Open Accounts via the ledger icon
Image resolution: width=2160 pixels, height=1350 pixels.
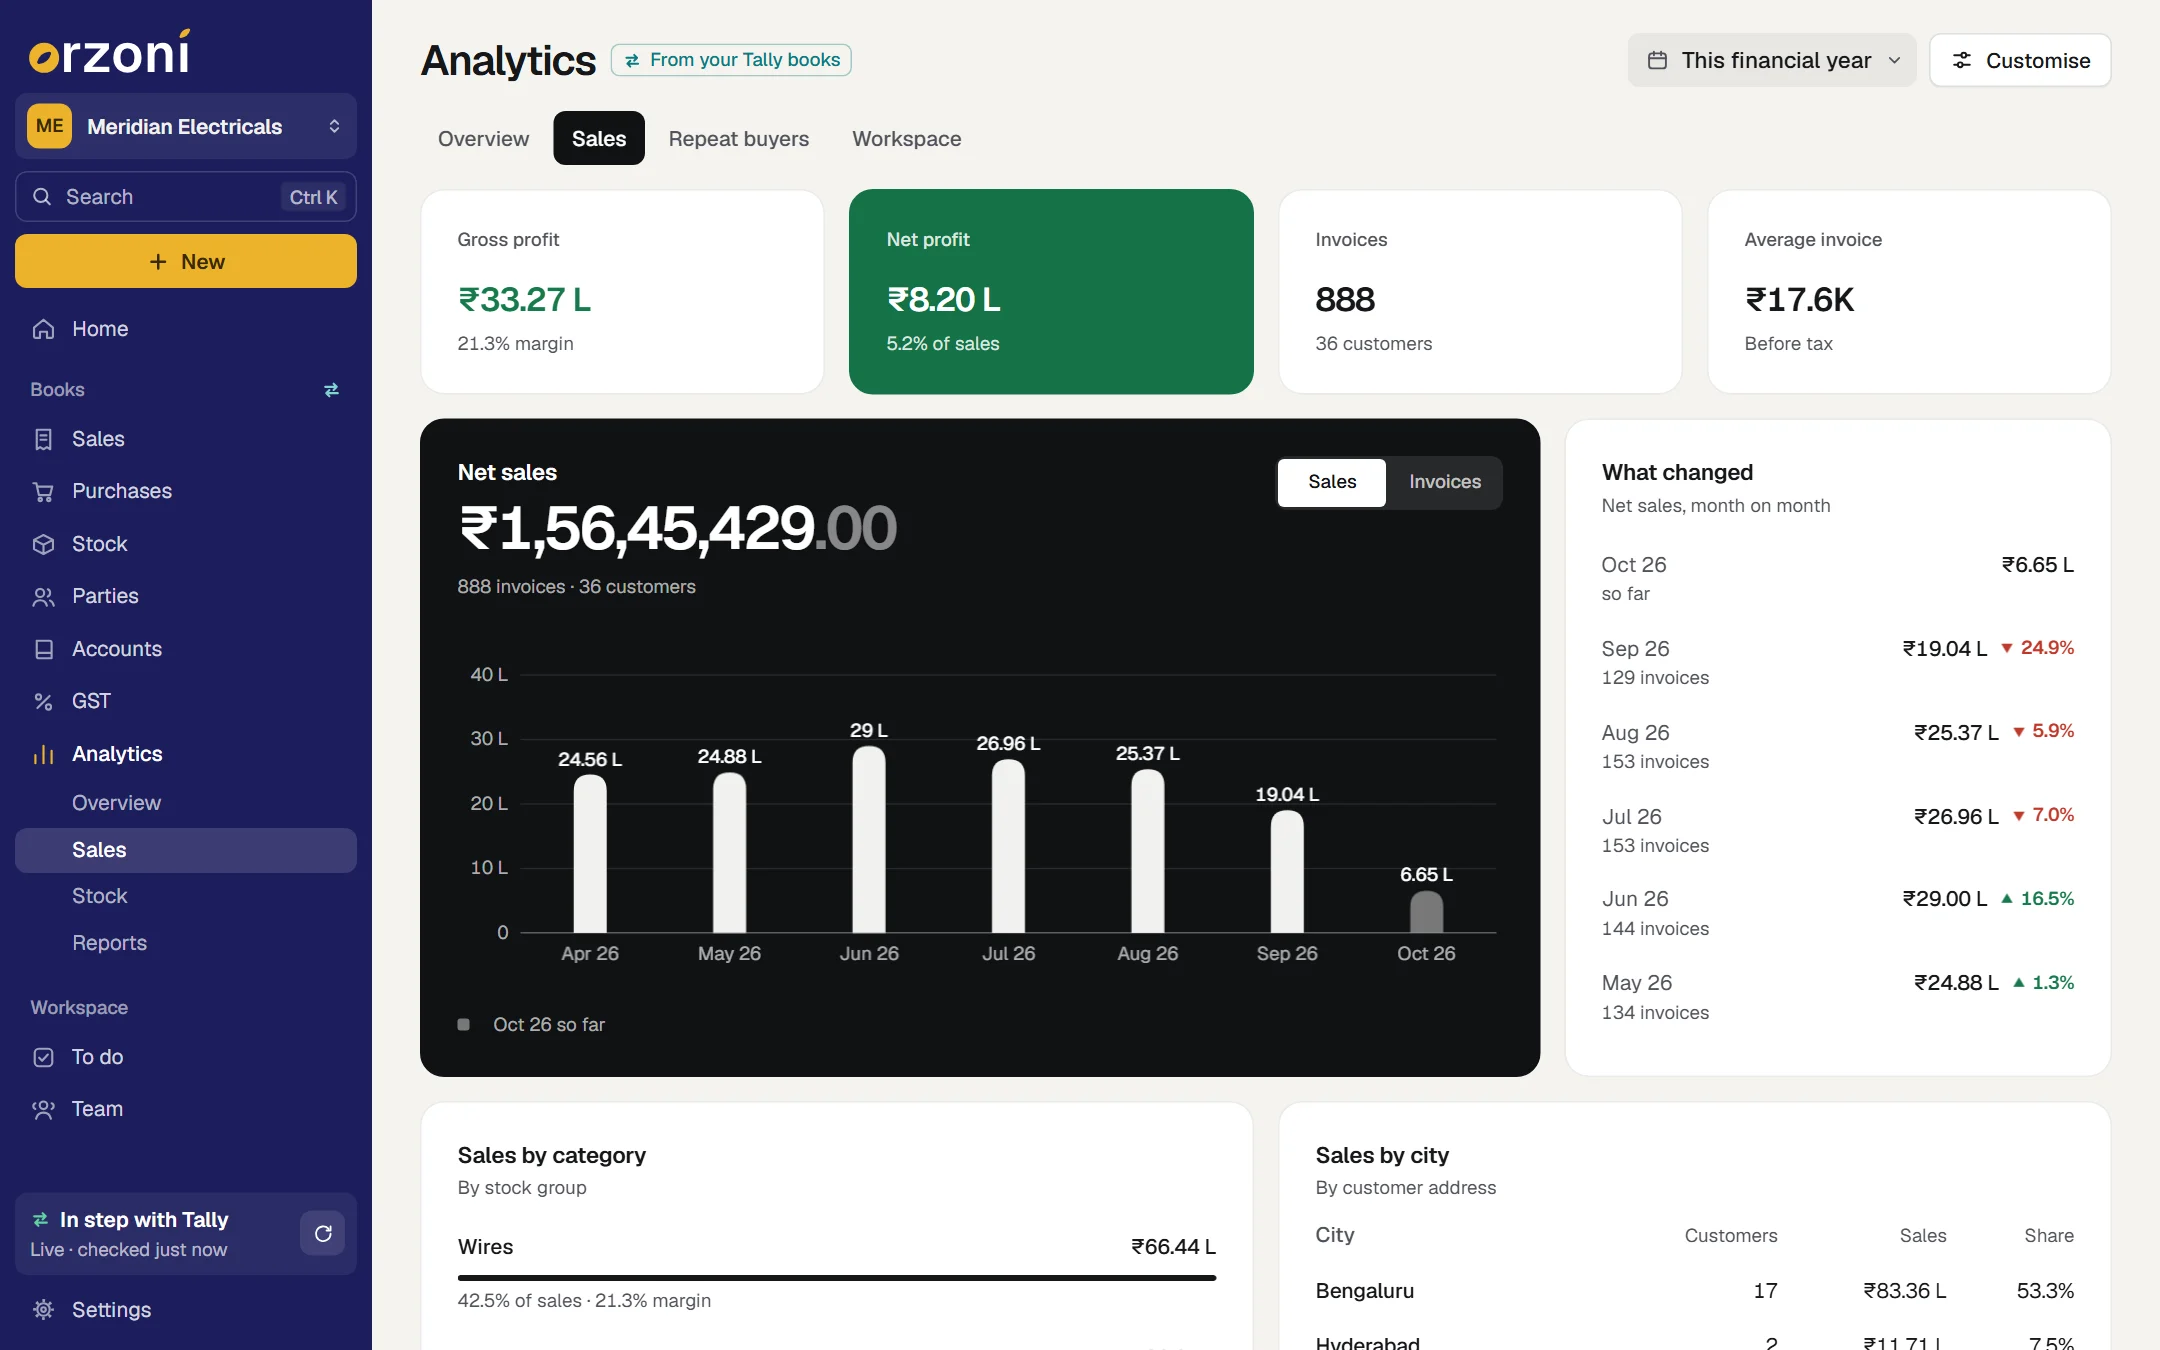point(43,649)
